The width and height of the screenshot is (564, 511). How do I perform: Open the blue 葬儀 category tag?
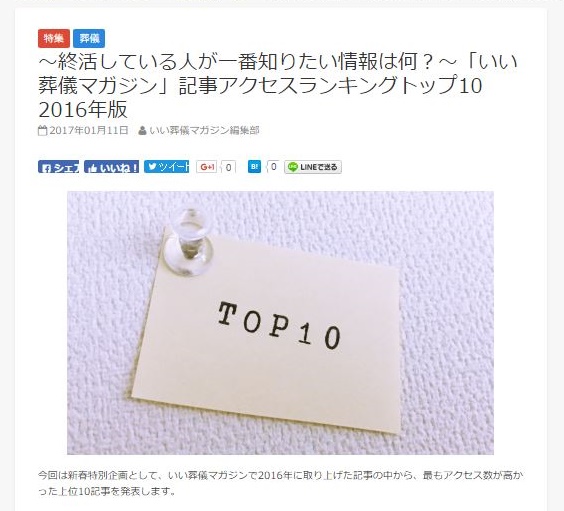click(89, 38)
